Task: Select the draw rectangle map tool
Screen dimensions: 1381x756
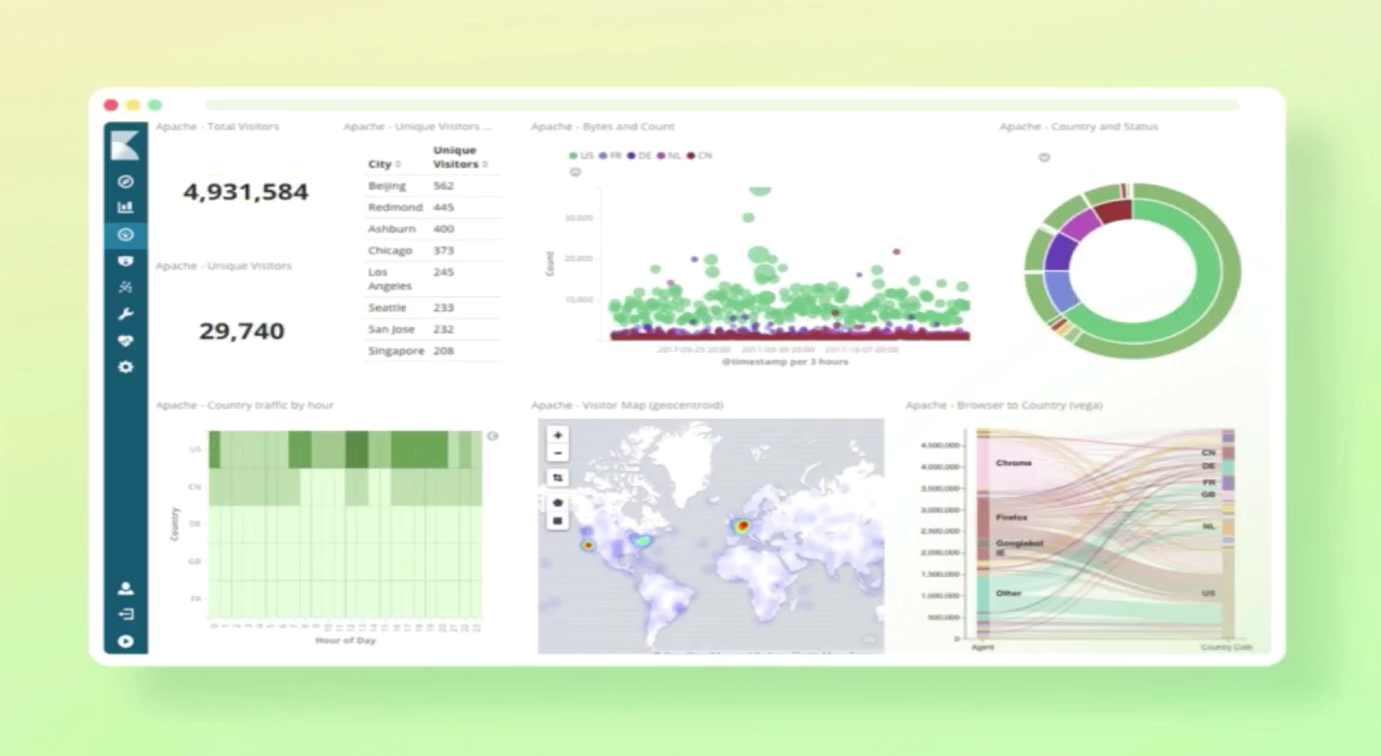Action: (558, 521)
